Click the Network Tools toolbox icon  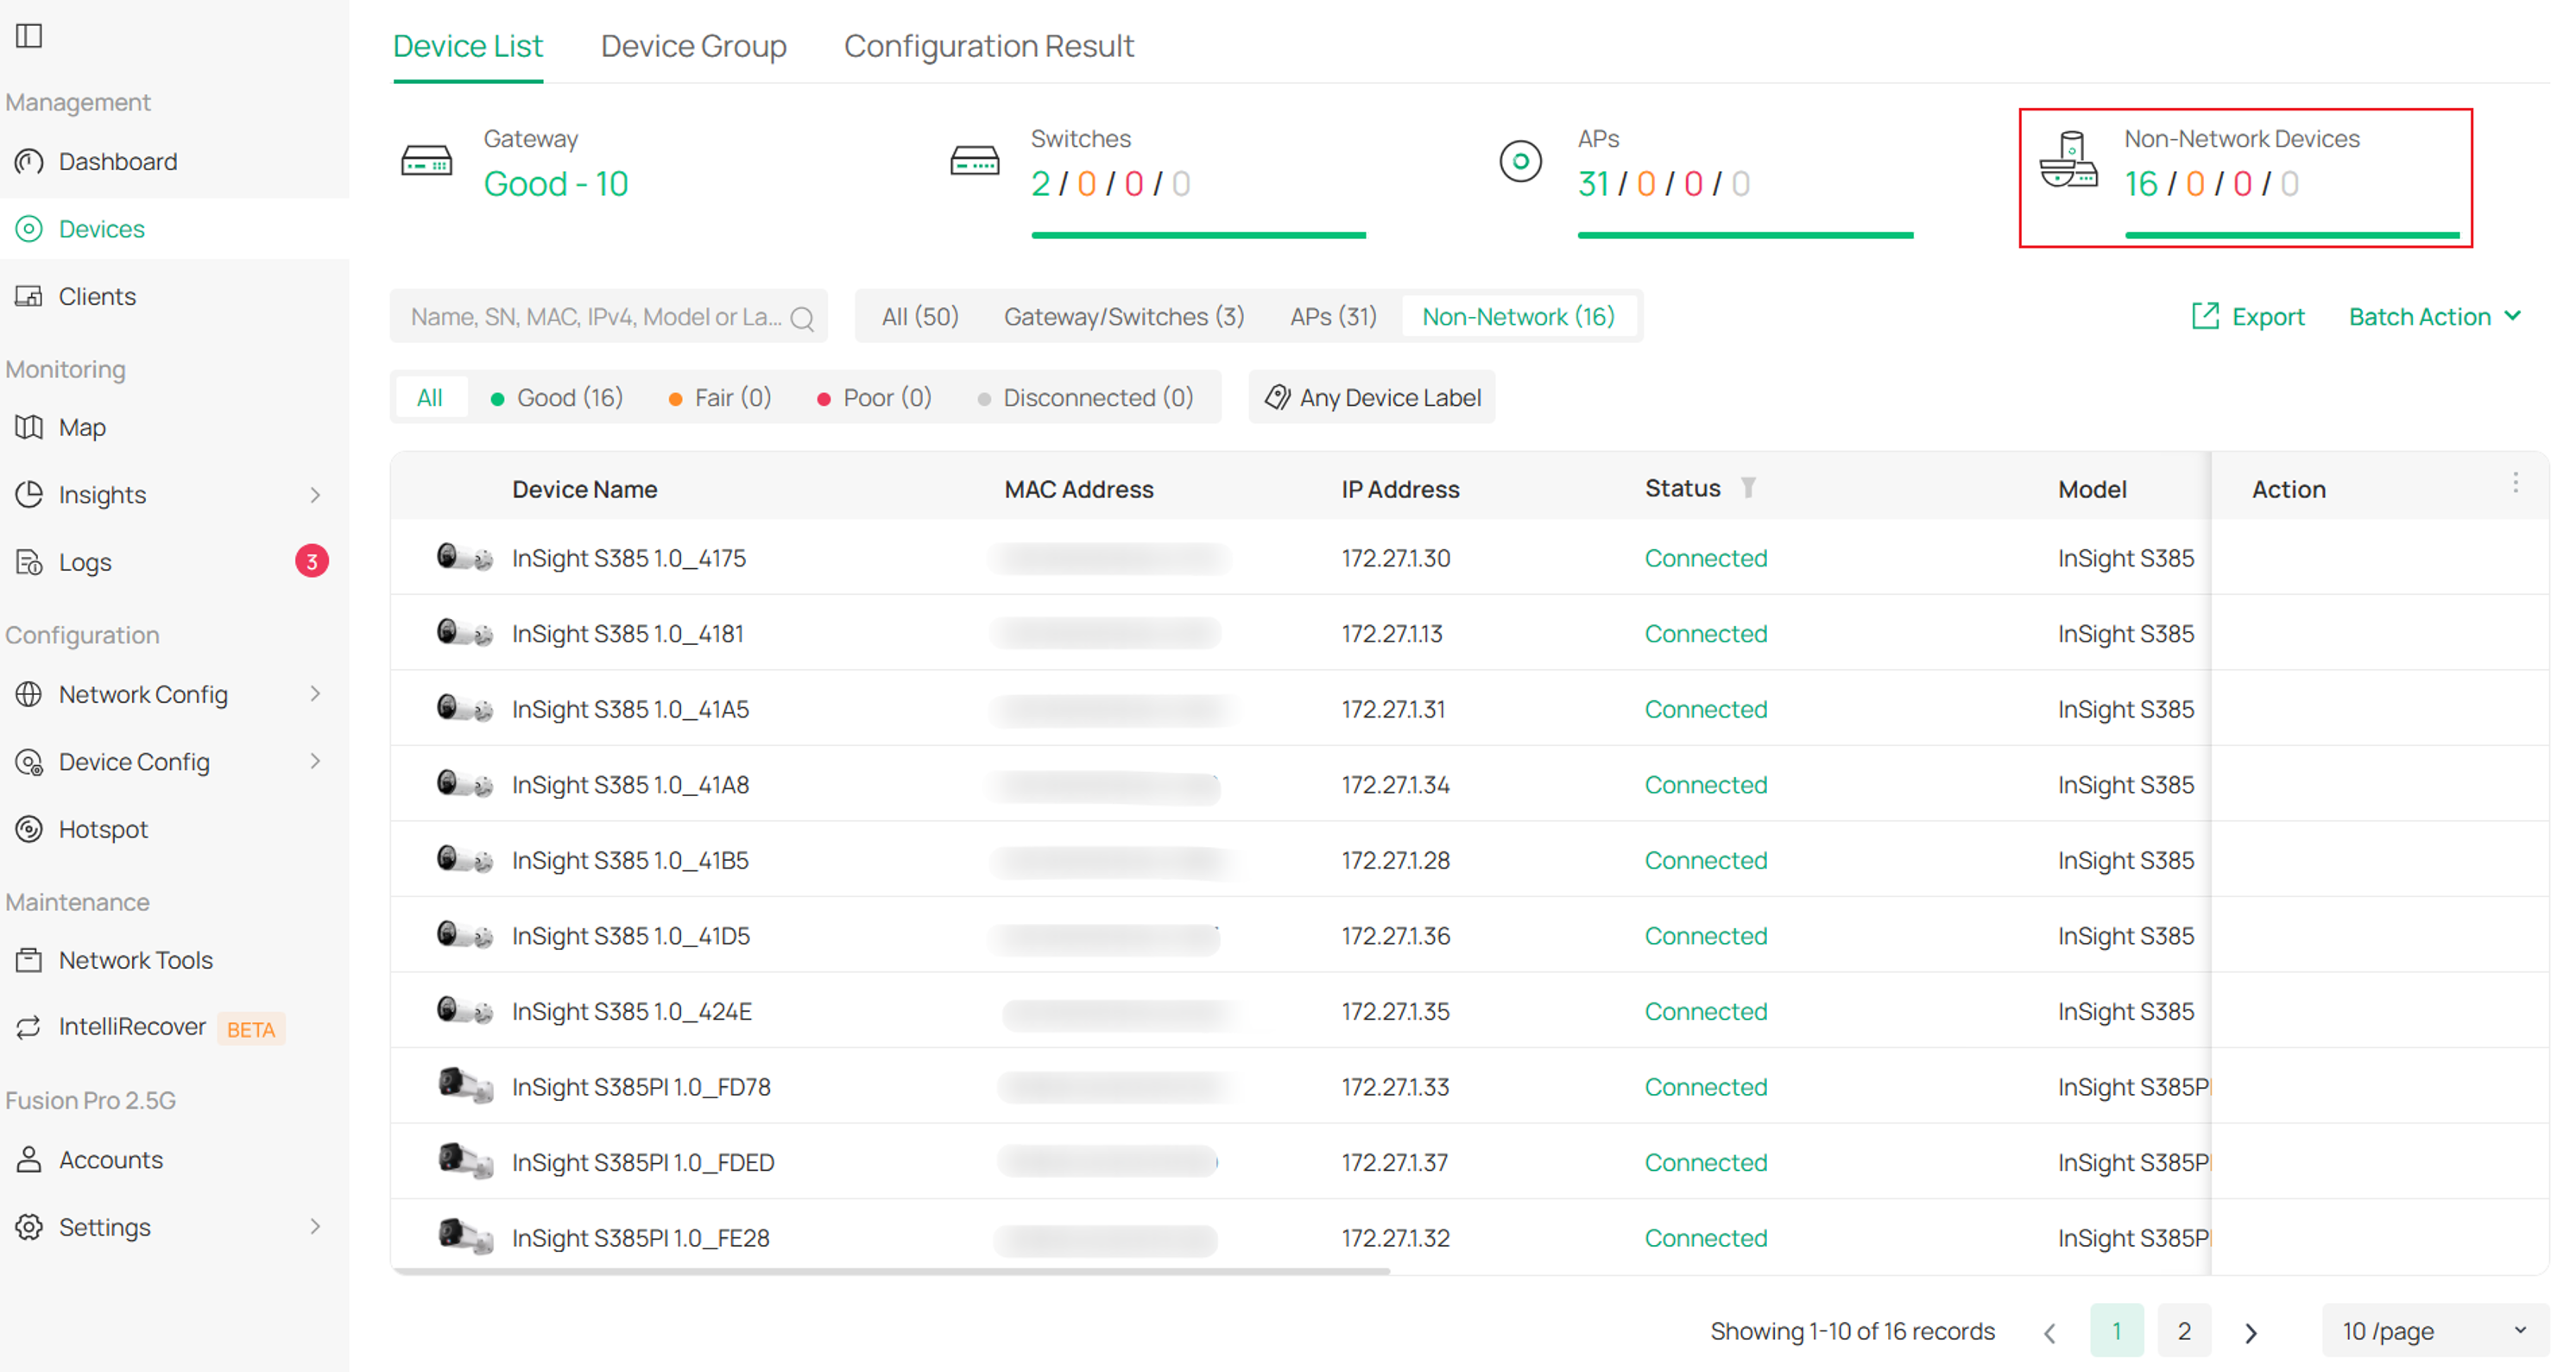pyautogui.click(x=29, y=960)
